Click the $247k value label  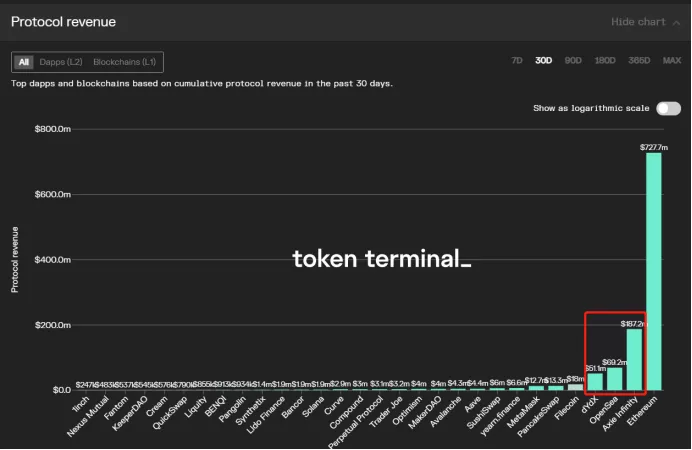(x=86, y=385)
